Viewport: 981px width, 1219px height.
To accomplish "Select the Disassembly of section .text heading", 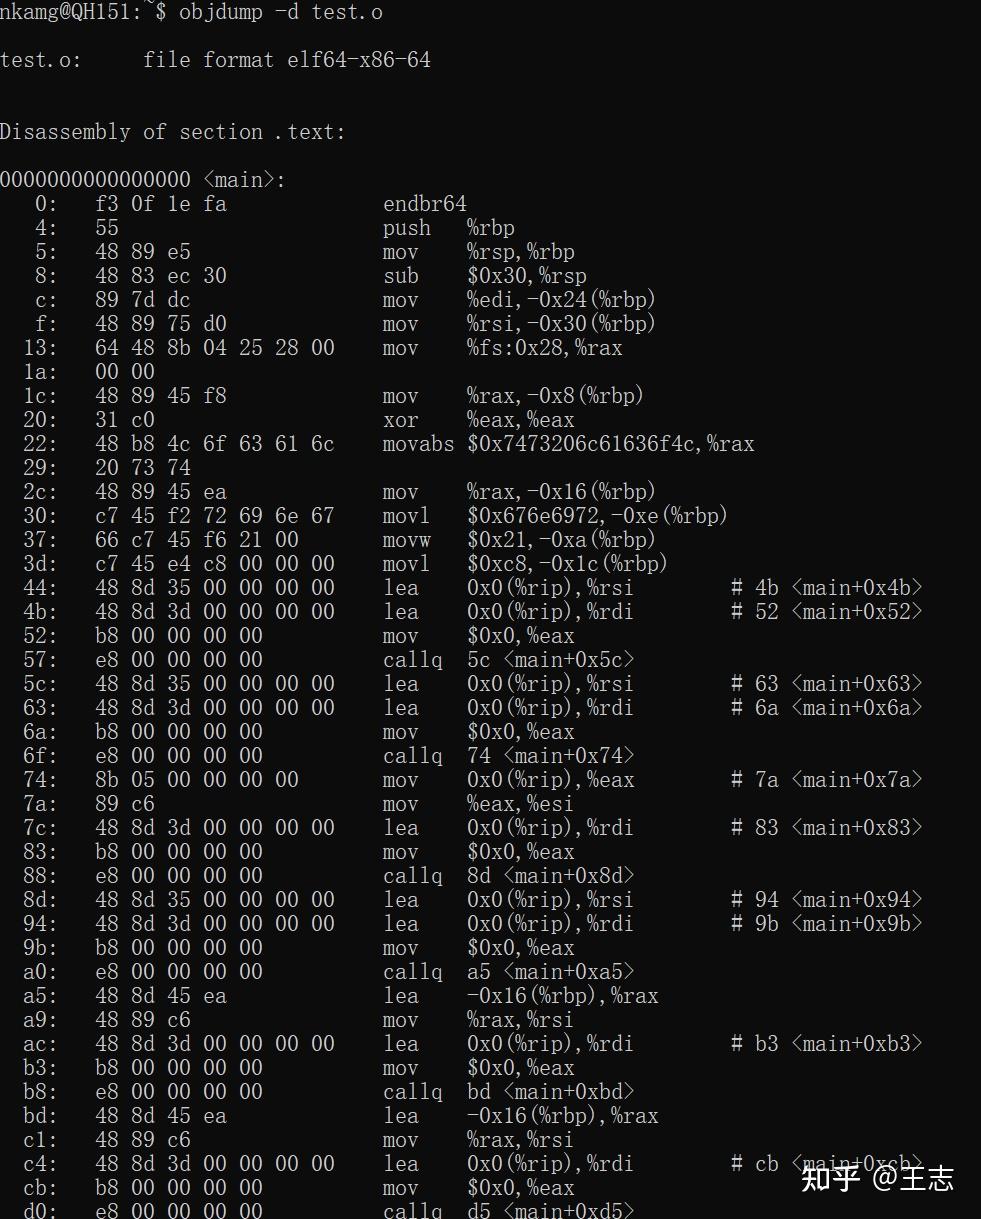I will click(172, 132).
